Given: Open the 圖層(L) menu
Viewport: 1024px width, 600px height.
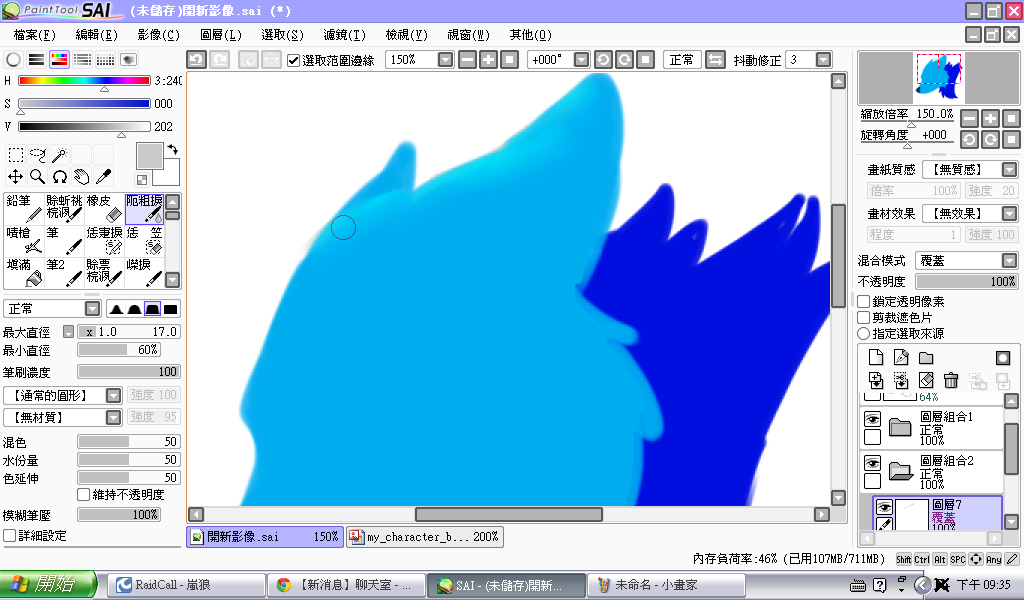Looking at the screenshot, I should coord(221,35).
